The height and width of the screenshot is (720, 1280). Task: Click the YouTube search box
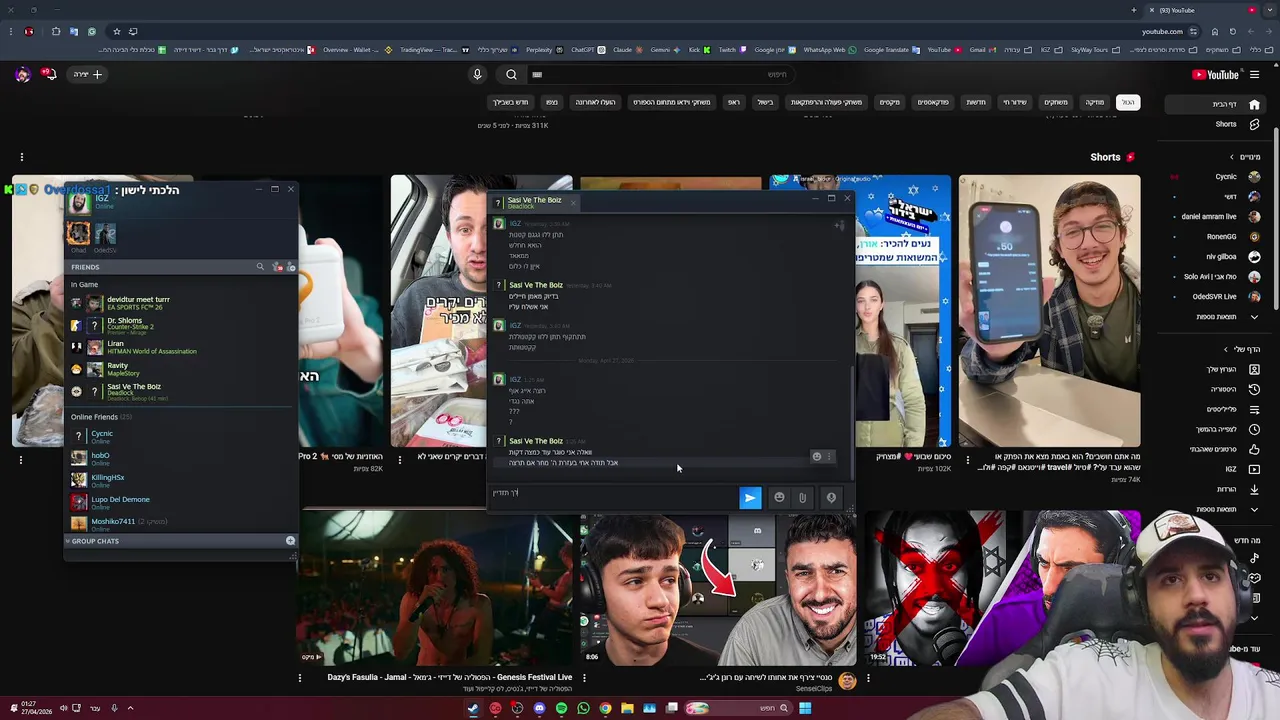[x=660, y=74]
